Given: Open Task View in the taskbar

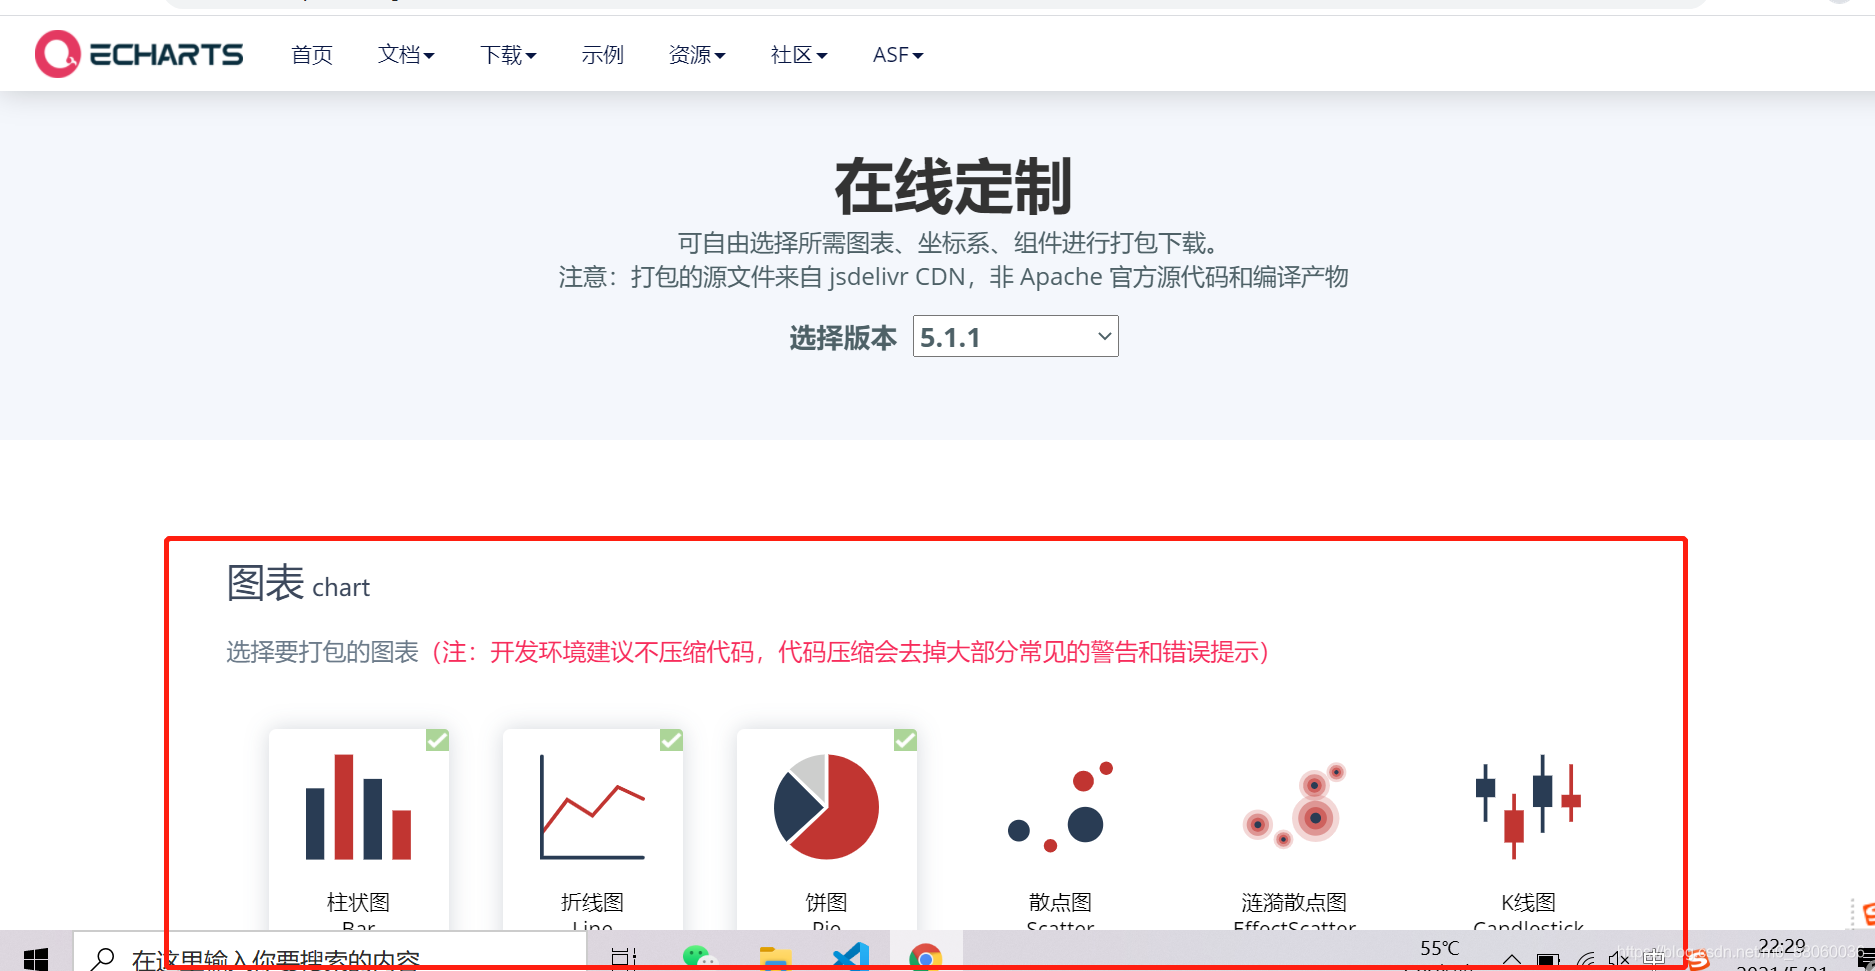Looking at the screenshot, I should (x=624, y=957).
